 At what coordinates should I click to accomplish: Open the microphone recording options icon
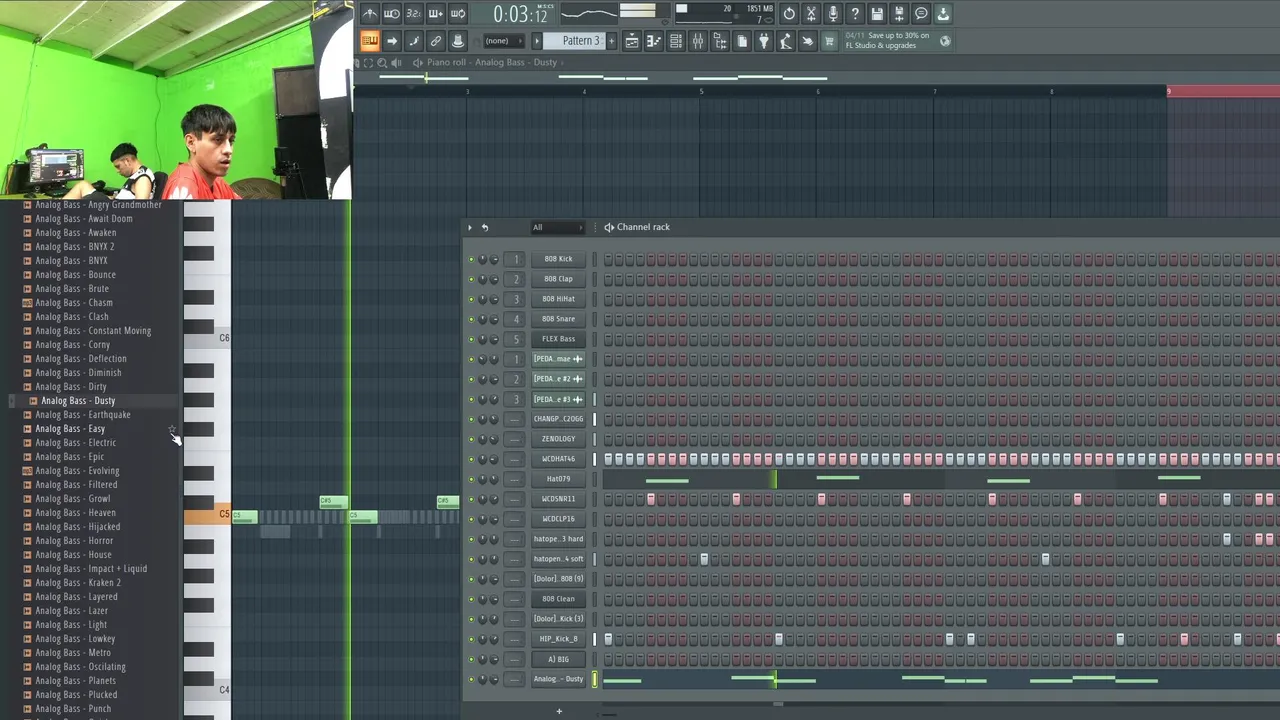[833, 14]
